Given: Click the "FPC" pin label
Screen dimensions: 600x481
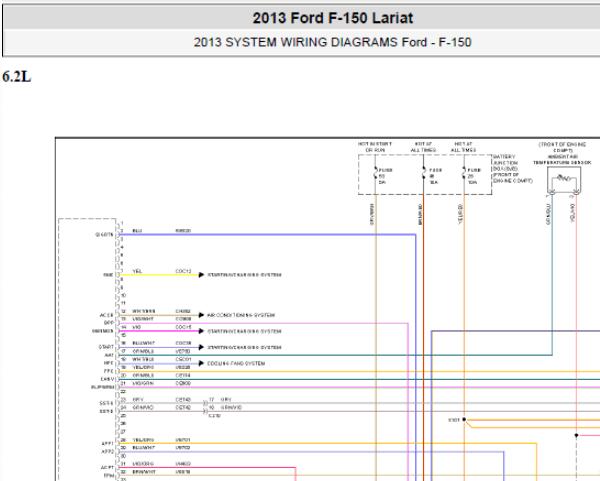Looking at the screenshot, I should pyautogui.click(x=109, y=371).
